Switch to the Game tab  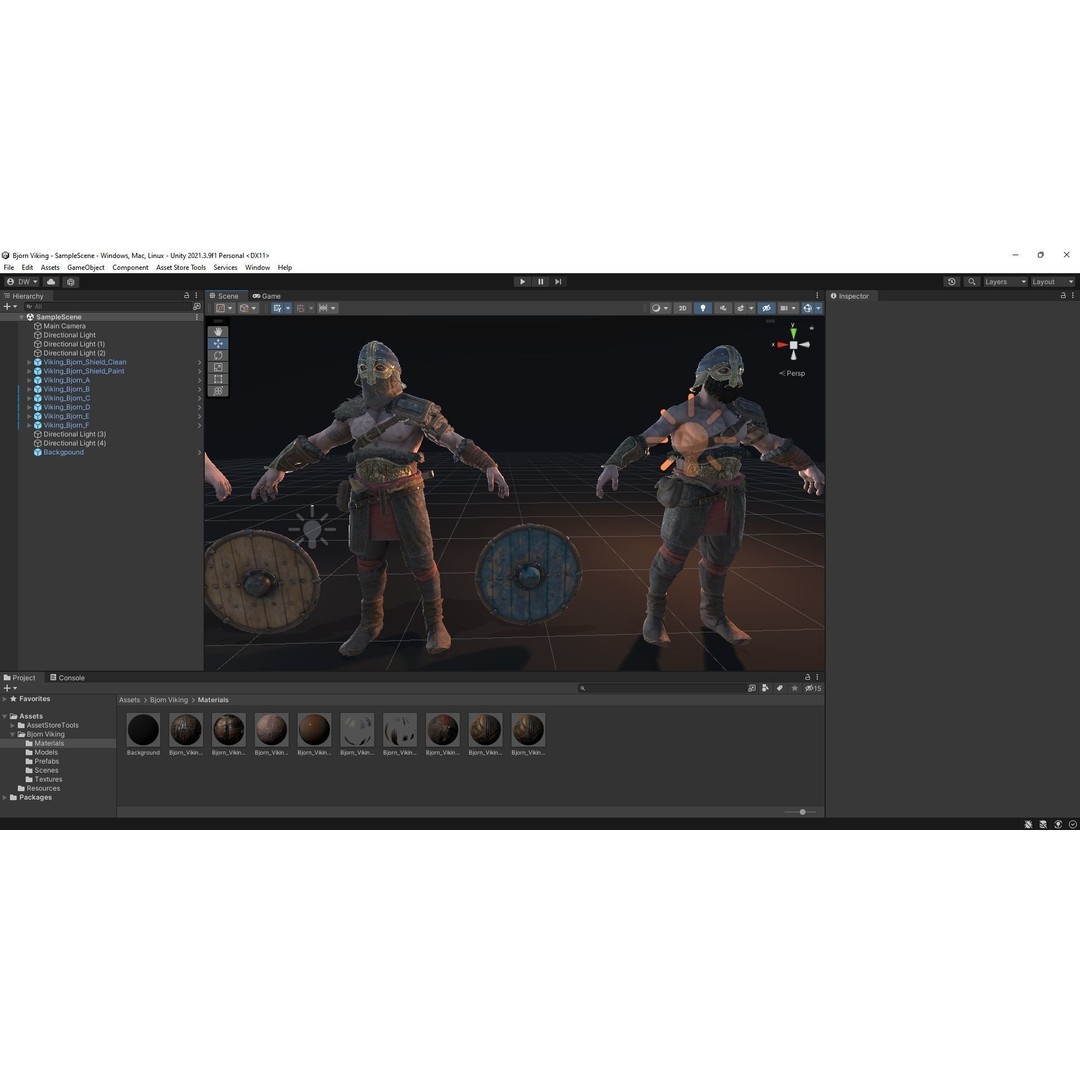(x=267, y=295)
